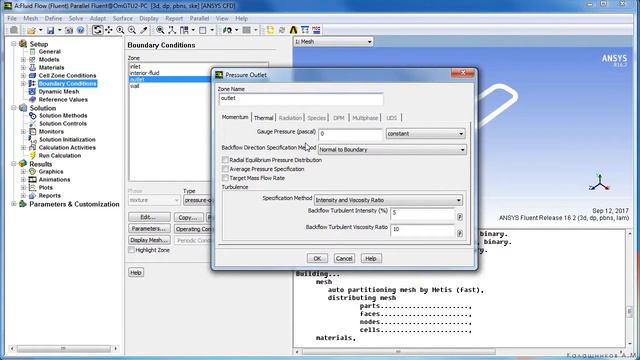Click the Reference Values icon in tree

click(x=33, y=100)
